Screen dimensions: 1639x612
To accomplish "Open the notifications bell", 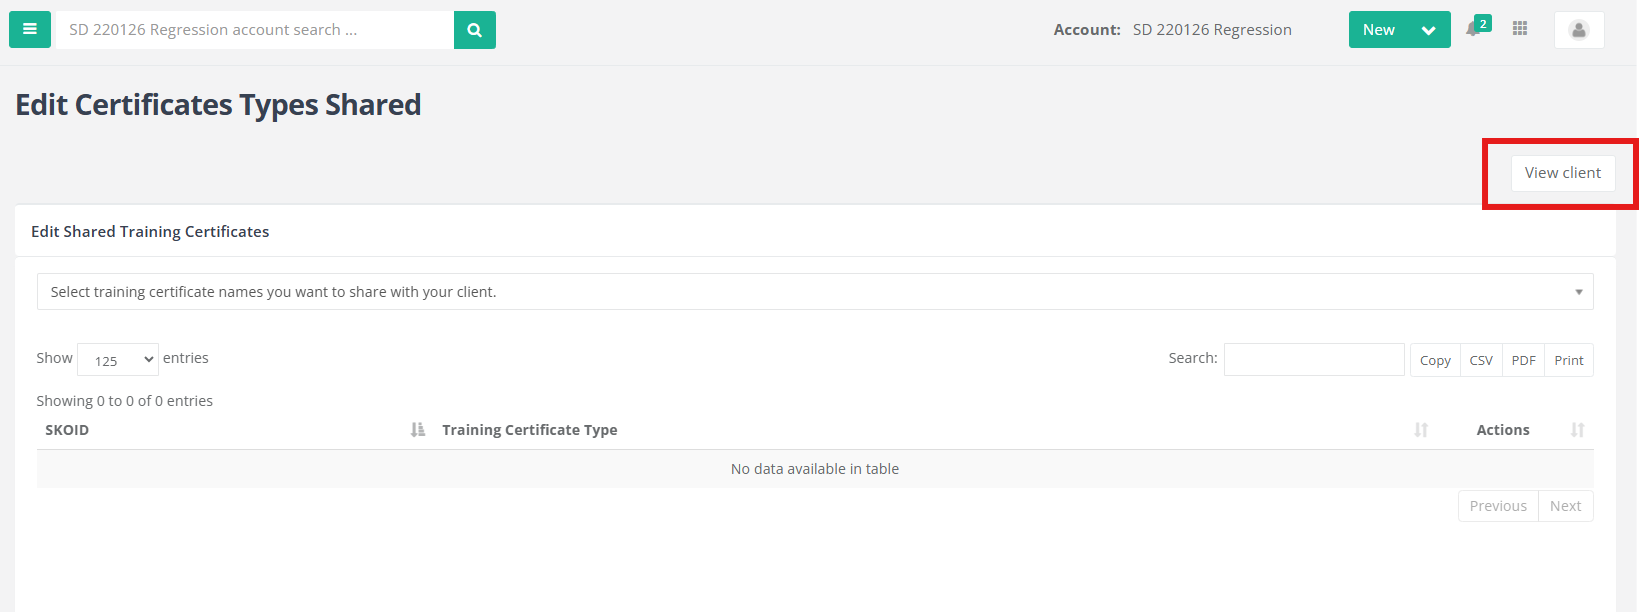I will (x=1474, y=29).
